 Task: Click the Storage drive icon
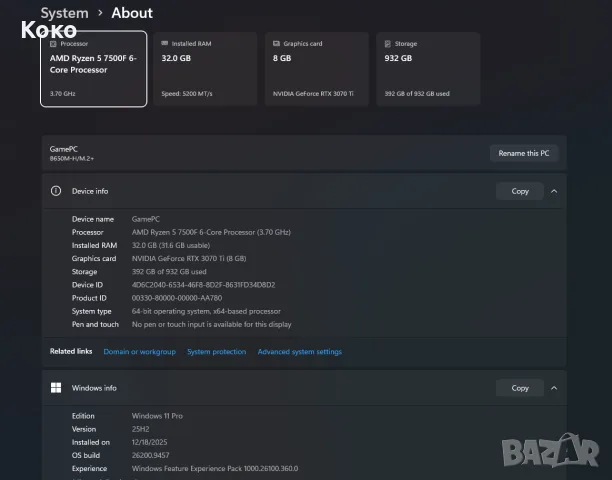pyautogui.click(x=388, y=44)
